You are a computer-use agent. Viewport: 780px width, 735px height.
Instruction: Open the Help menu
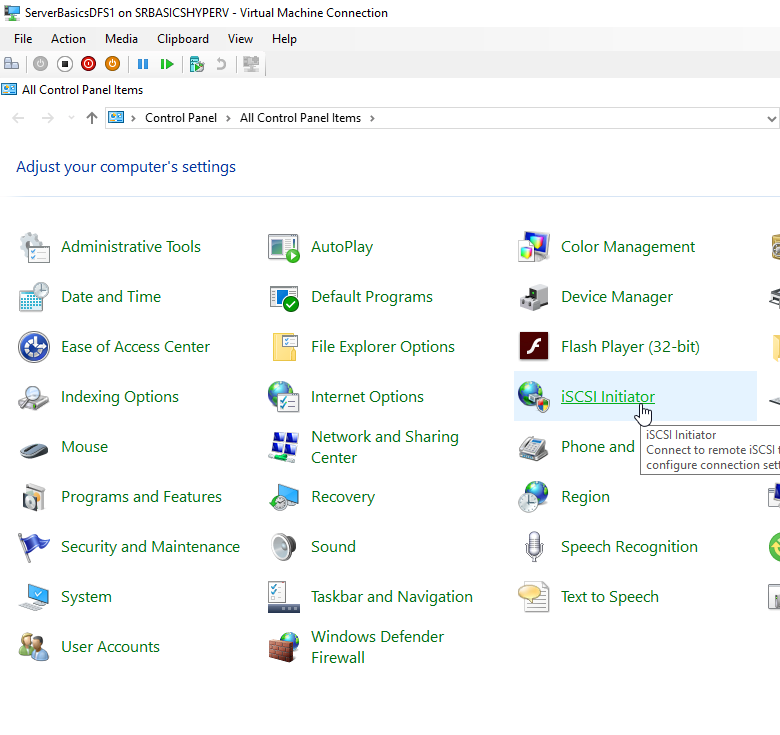tap(284, 39)
